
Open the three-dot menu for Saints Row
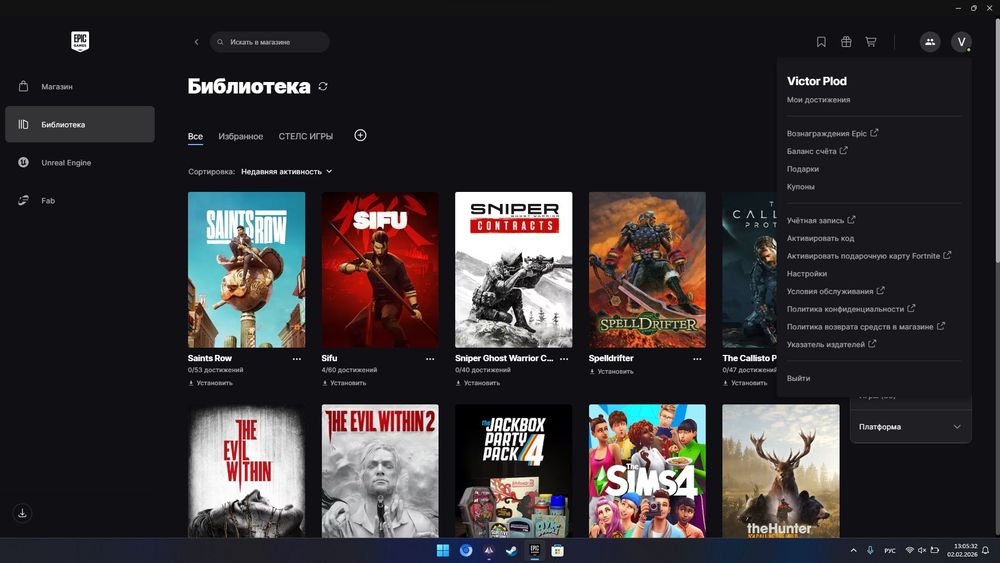(x=297, y=359)
